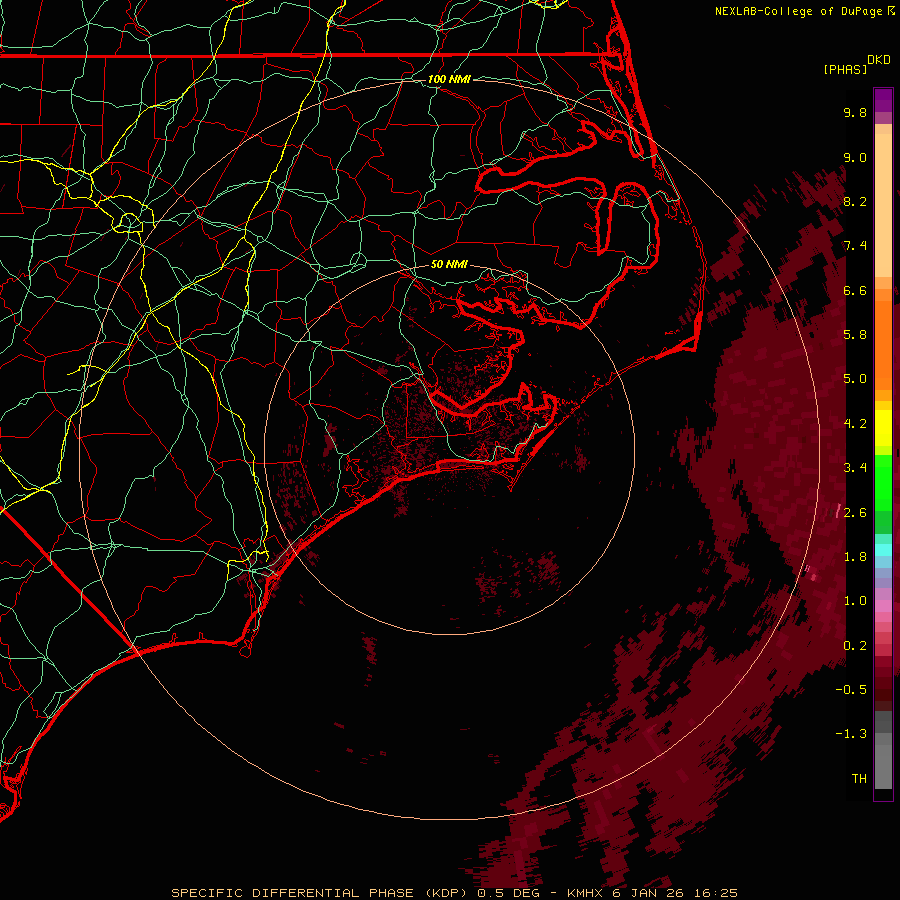Click the 0.2 value on color scale
The image size is (900, 900).
coord(855,646)
